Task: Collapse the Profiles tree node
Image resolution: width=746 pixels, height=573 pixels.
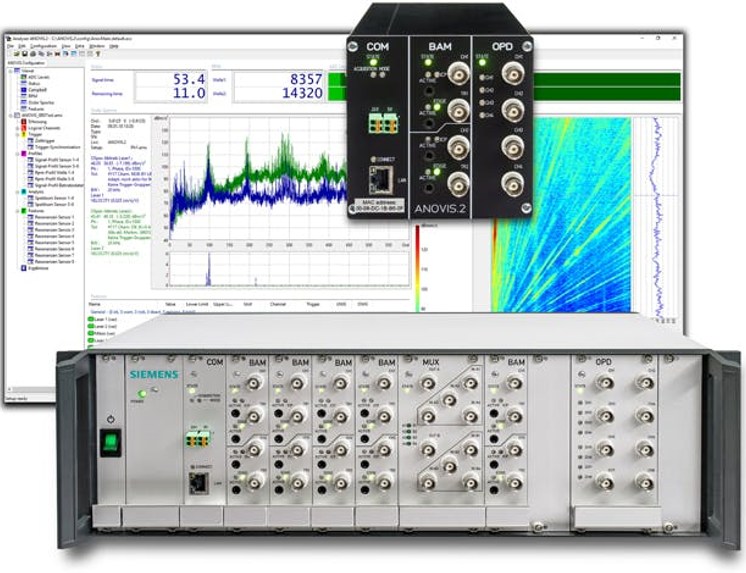Action: [18, 153]
